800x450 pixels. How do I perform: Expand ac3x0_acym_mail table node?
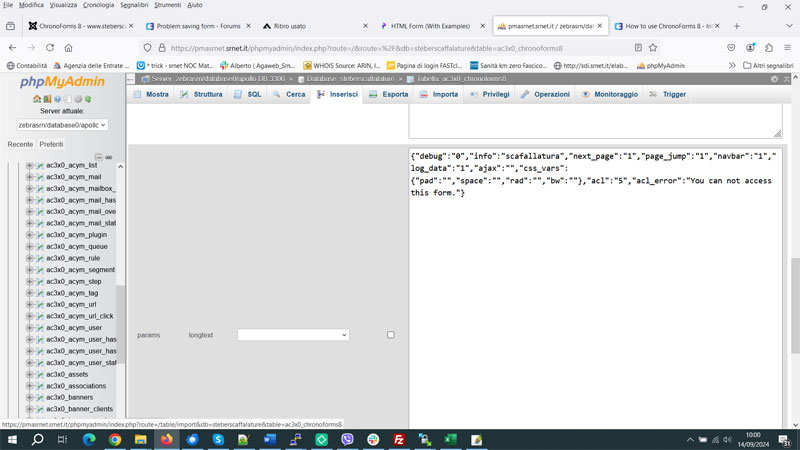pyautogui.click(x=30, y=177)
